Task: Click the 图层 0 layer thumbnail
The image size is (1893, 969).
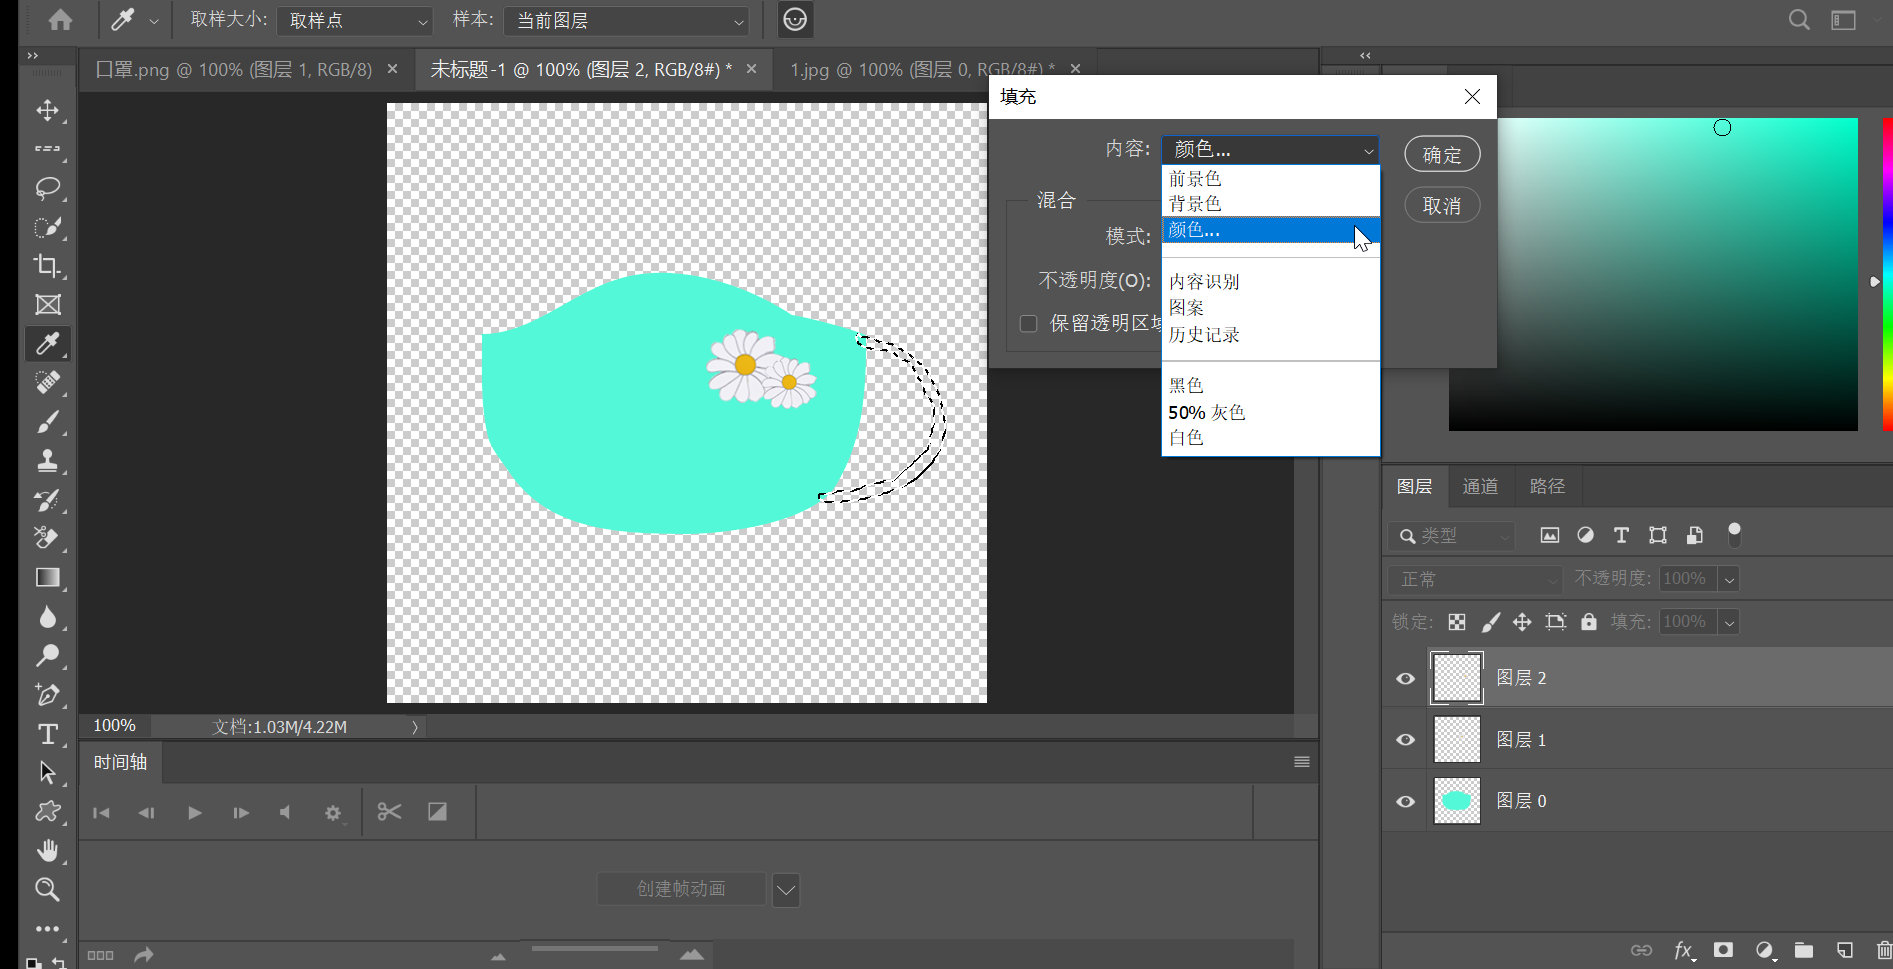Action: point(1456,800)
